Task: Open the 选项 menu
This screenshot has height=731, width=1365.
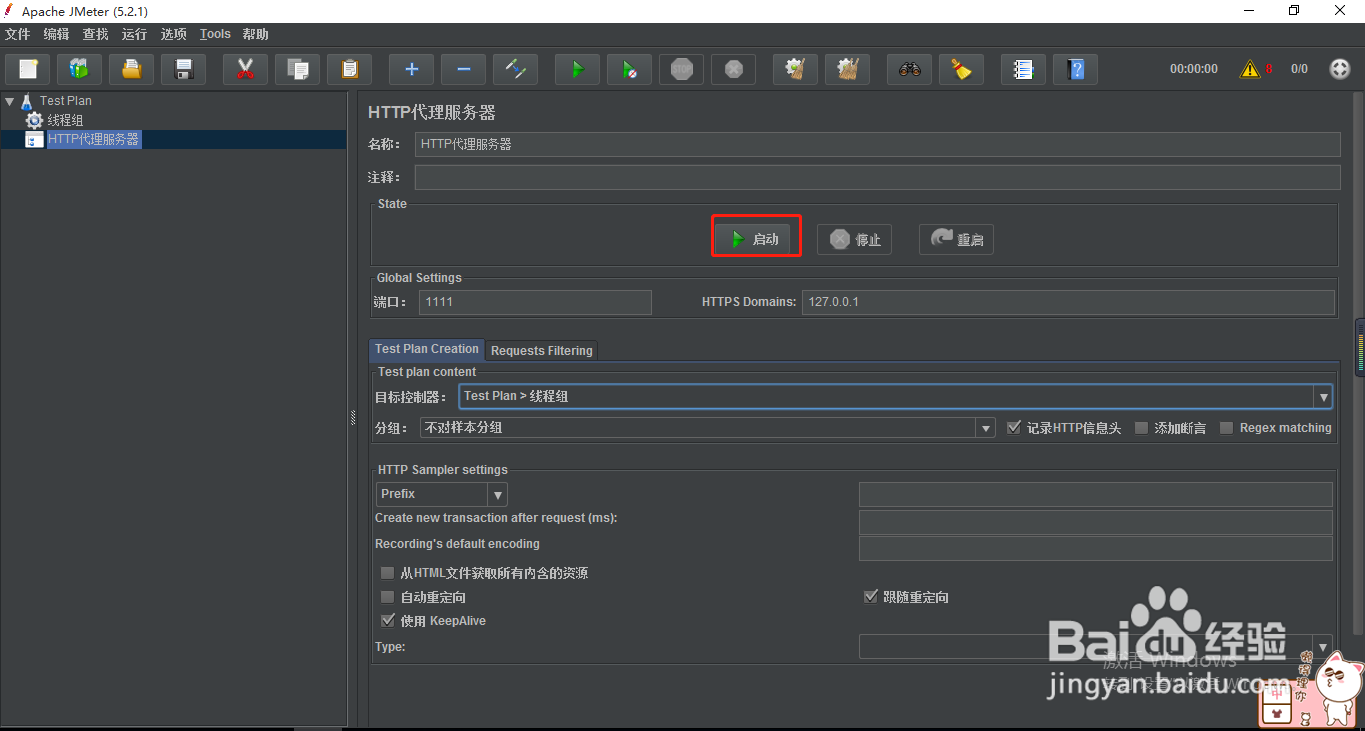Action: tap(174, 34)
